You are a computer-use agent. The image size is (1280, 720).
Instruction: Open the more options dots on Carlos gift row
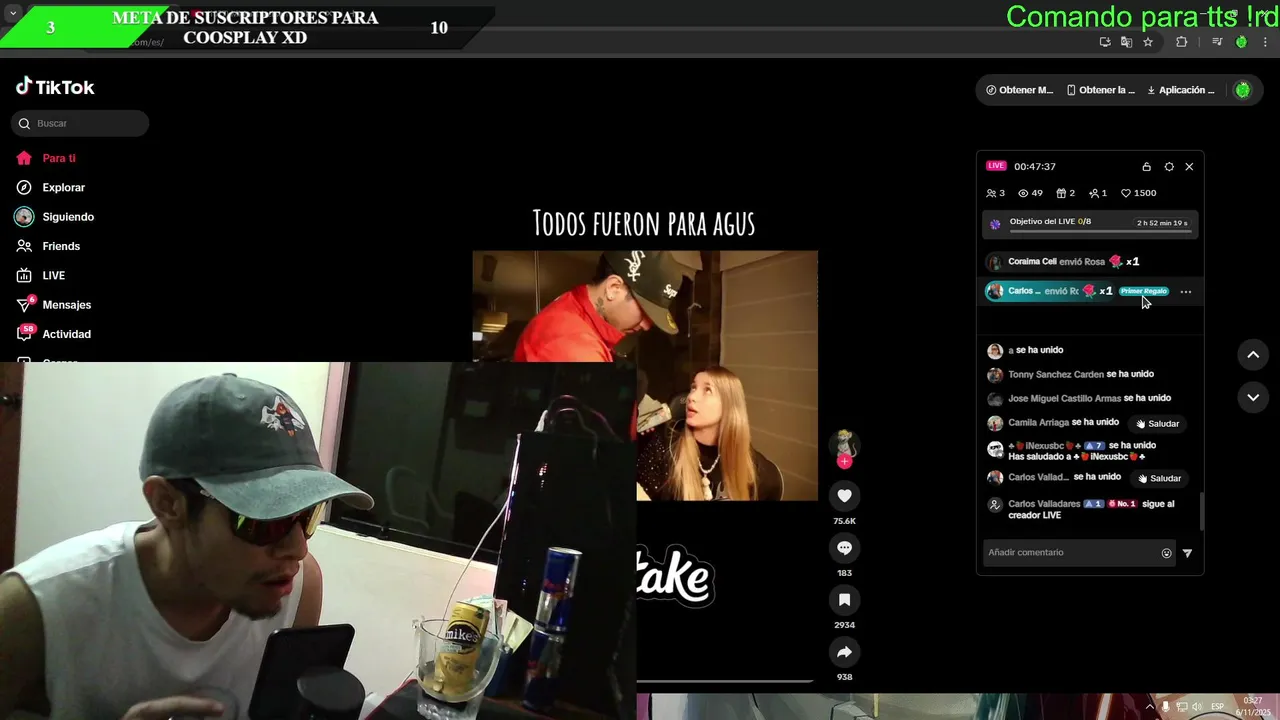[x=1186, y=292]
